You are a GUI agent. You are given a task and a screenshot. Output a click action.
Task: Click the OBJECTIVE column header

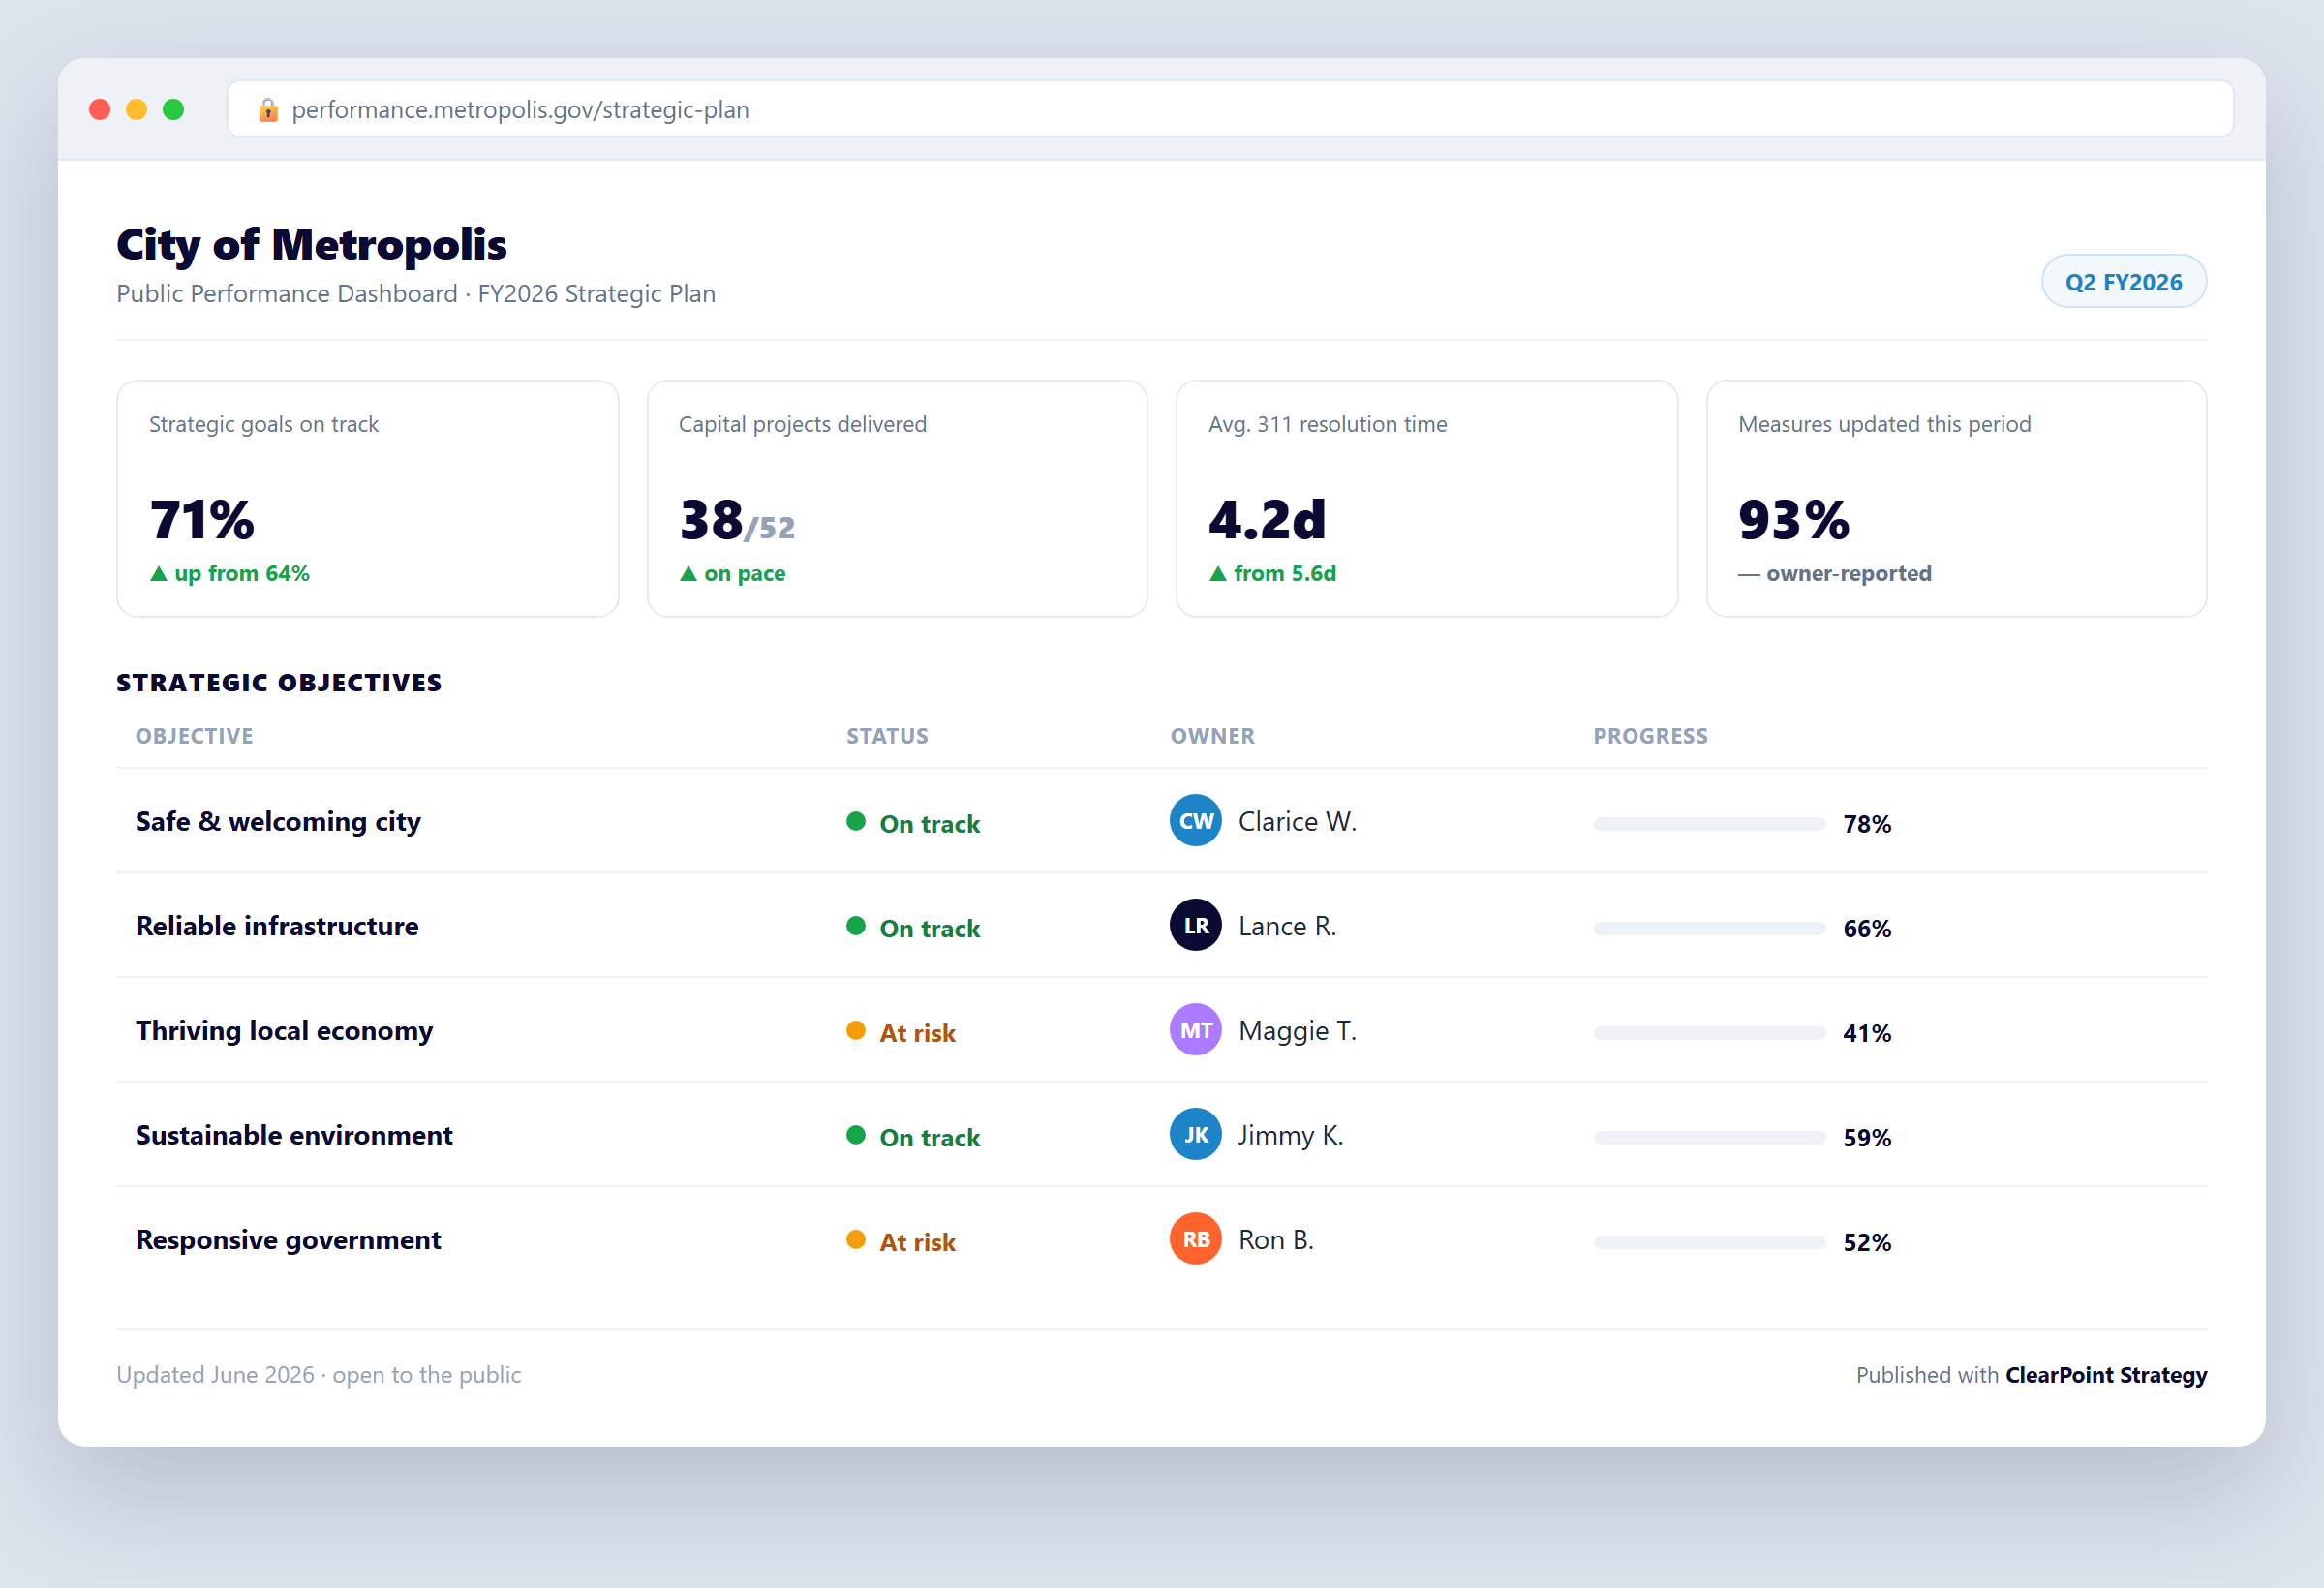(194, 736)
